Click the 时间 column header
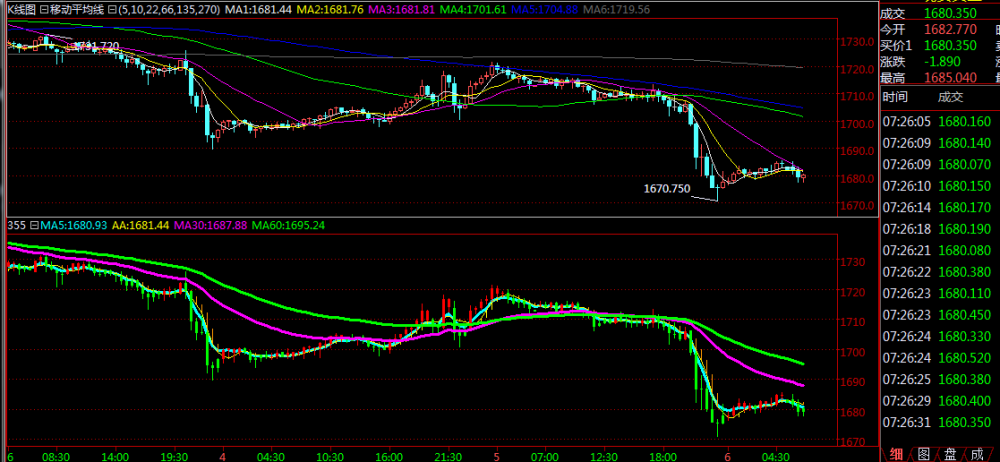This screenshot has height=462, width=1000. (895, 97)
